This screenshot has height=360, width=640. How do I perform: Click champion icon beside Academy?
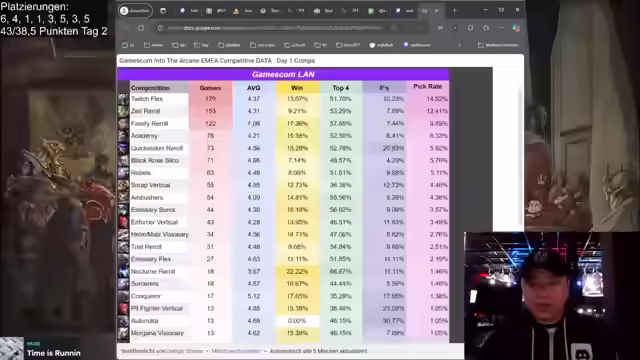(123, 136)
